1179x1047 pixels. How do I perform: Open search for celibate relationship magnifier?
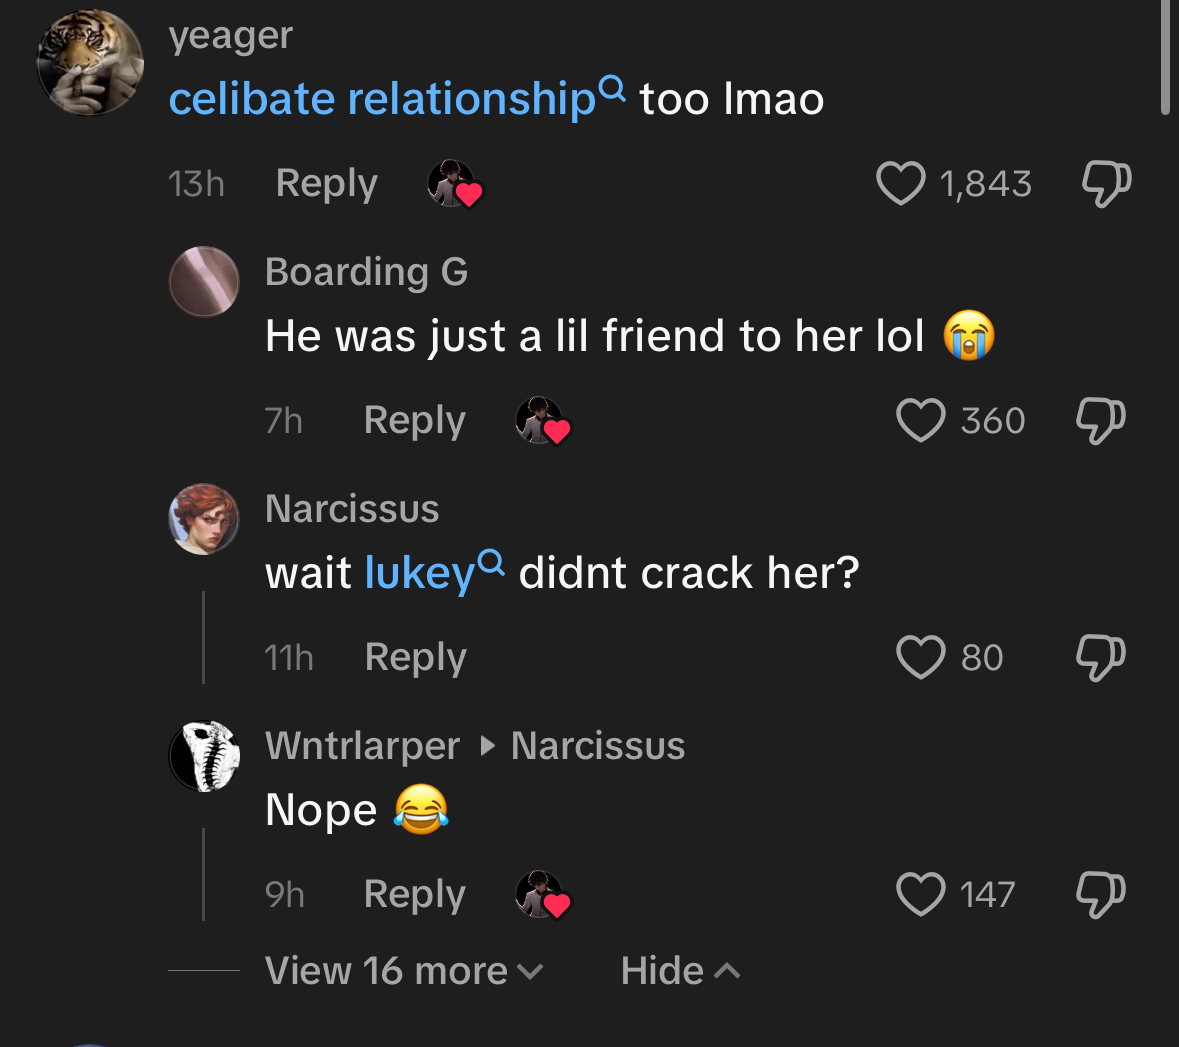pos(613,89)
